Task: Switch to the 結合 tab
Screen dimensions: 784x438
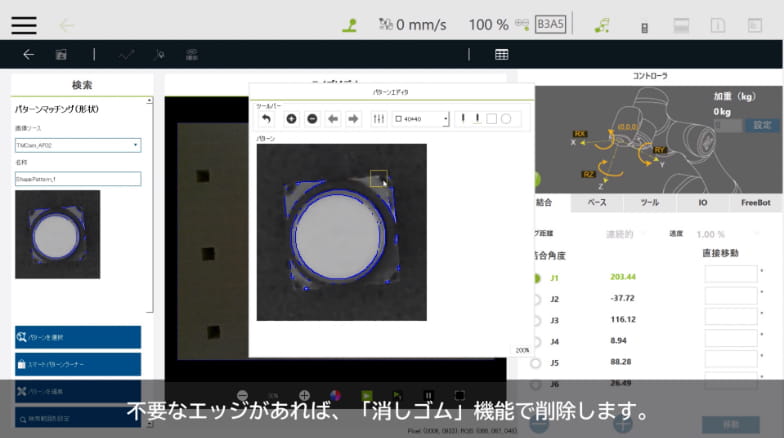Action: pos(544,202)
